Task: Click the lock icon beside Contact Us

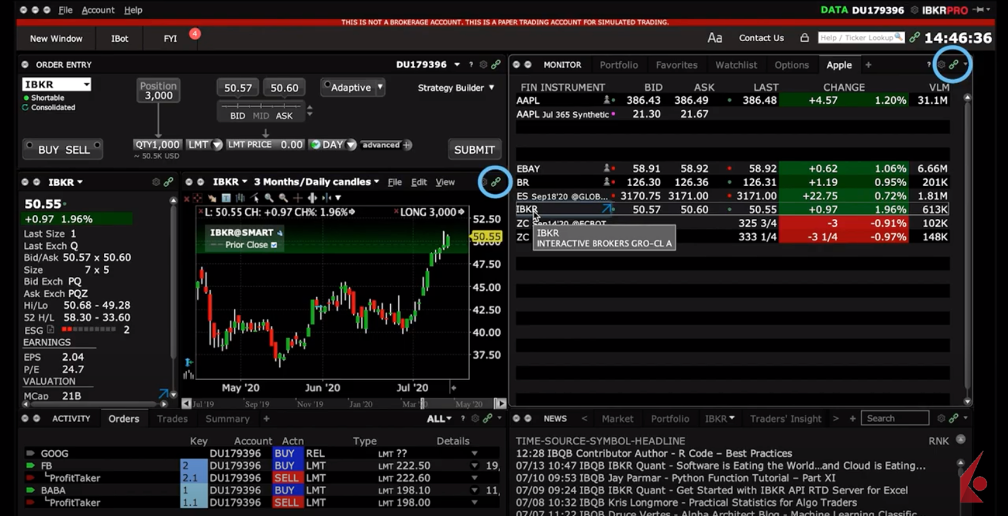Action: (x=804, y=38)
